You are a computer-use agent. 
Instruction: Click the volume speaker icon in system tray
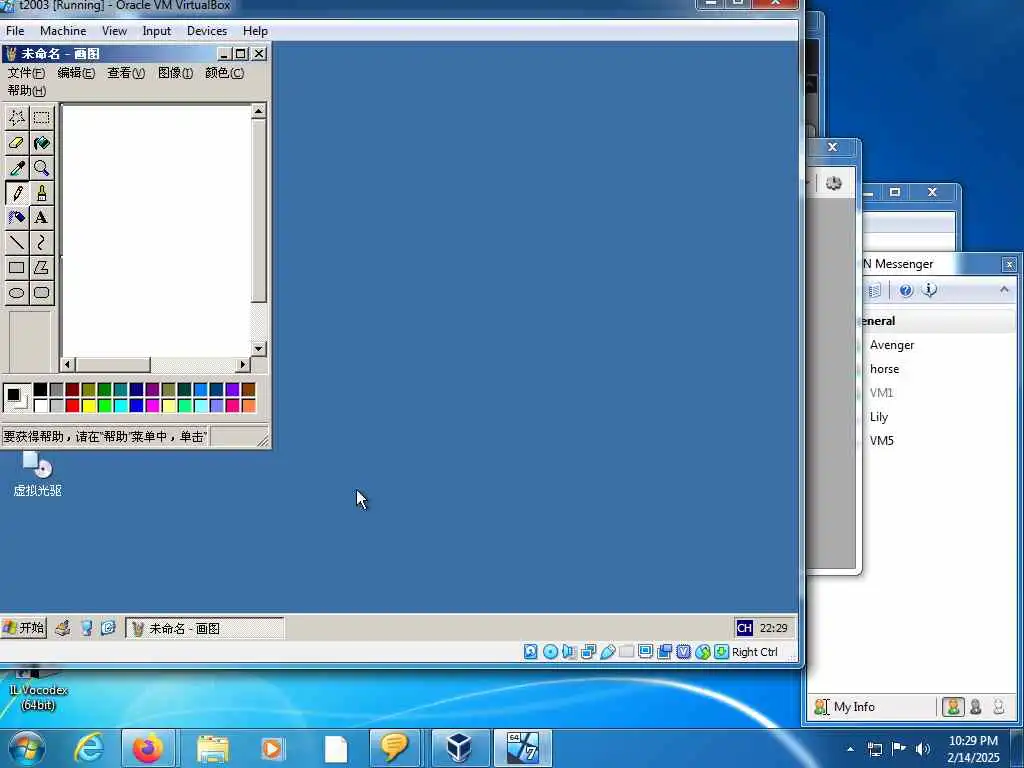[x=922, y=749]
